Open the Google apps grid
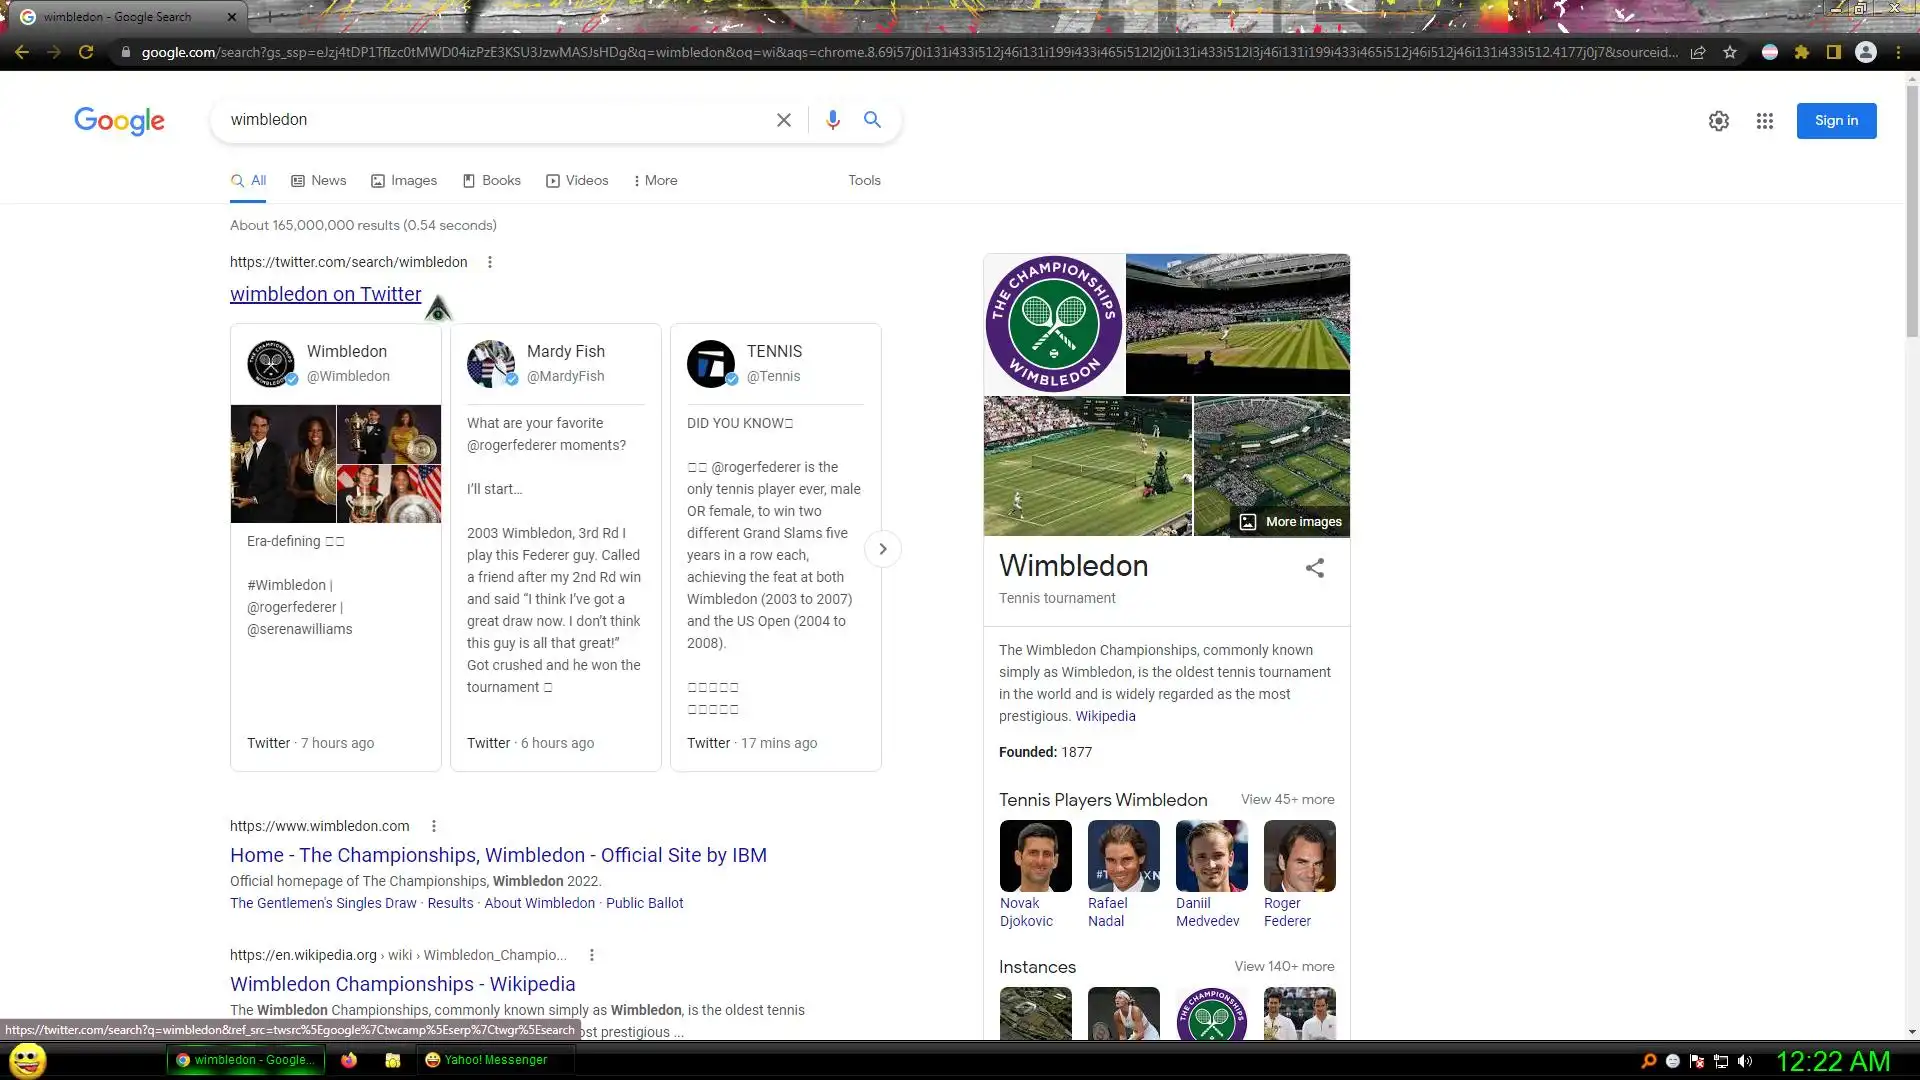 click(x=1764, y=121)
